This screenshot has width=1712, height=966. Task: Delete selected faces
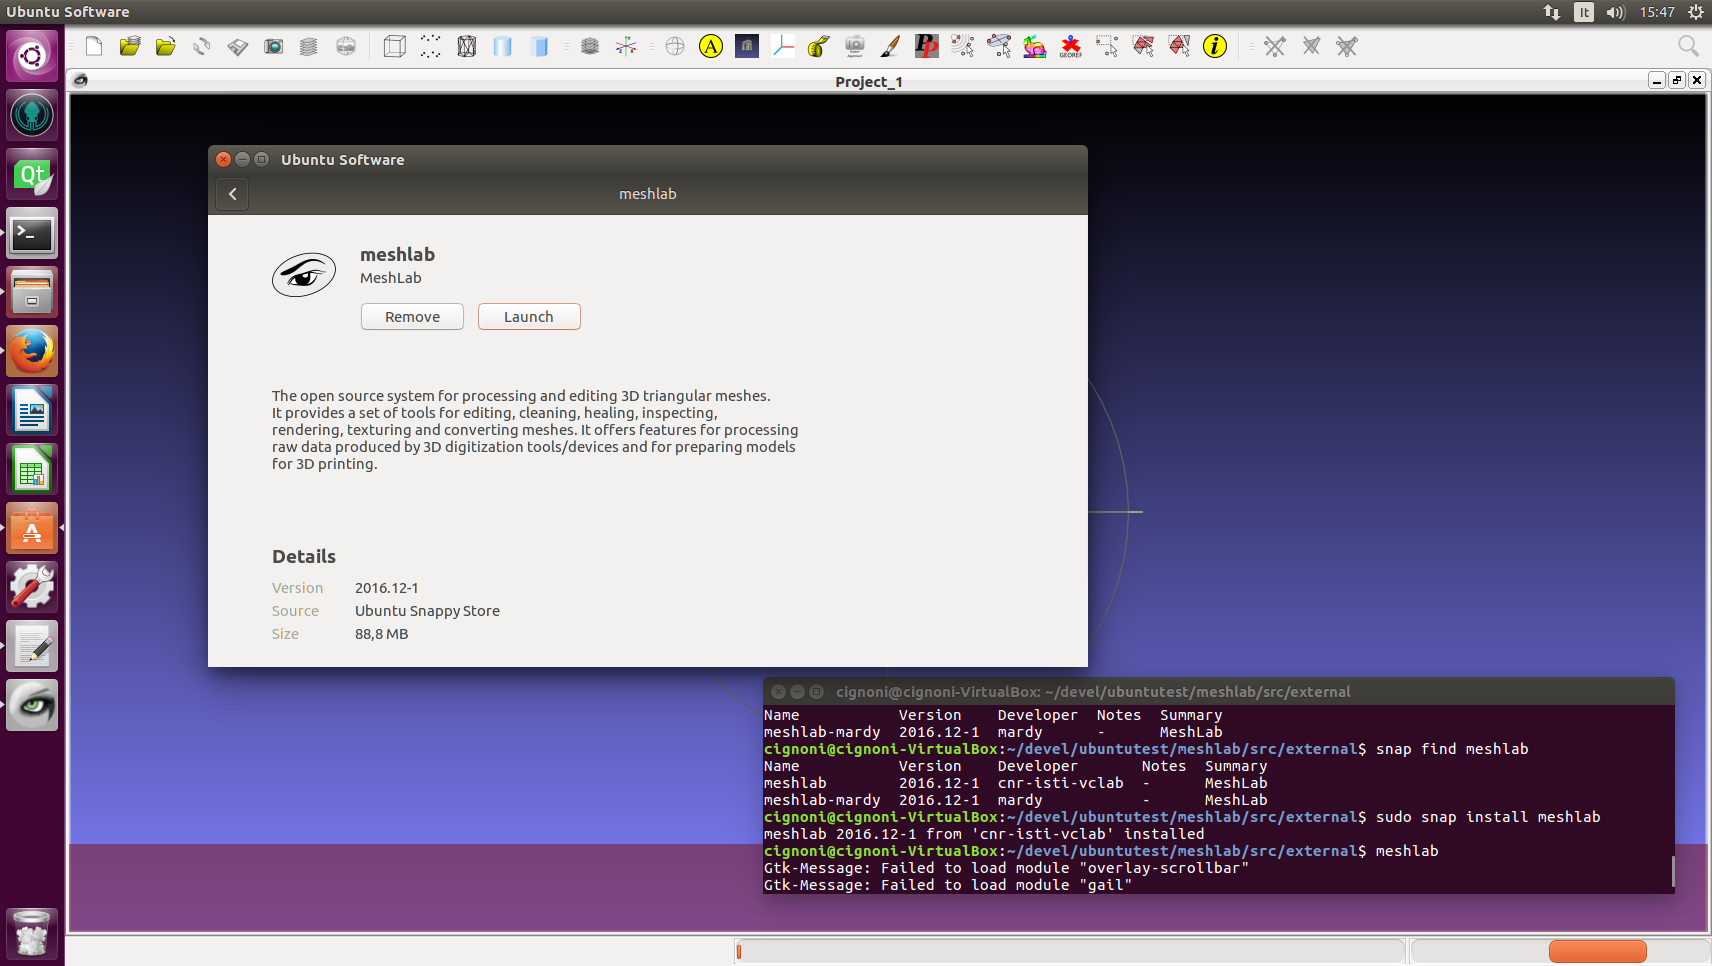pyautogui.click(x=1311, y=46)
